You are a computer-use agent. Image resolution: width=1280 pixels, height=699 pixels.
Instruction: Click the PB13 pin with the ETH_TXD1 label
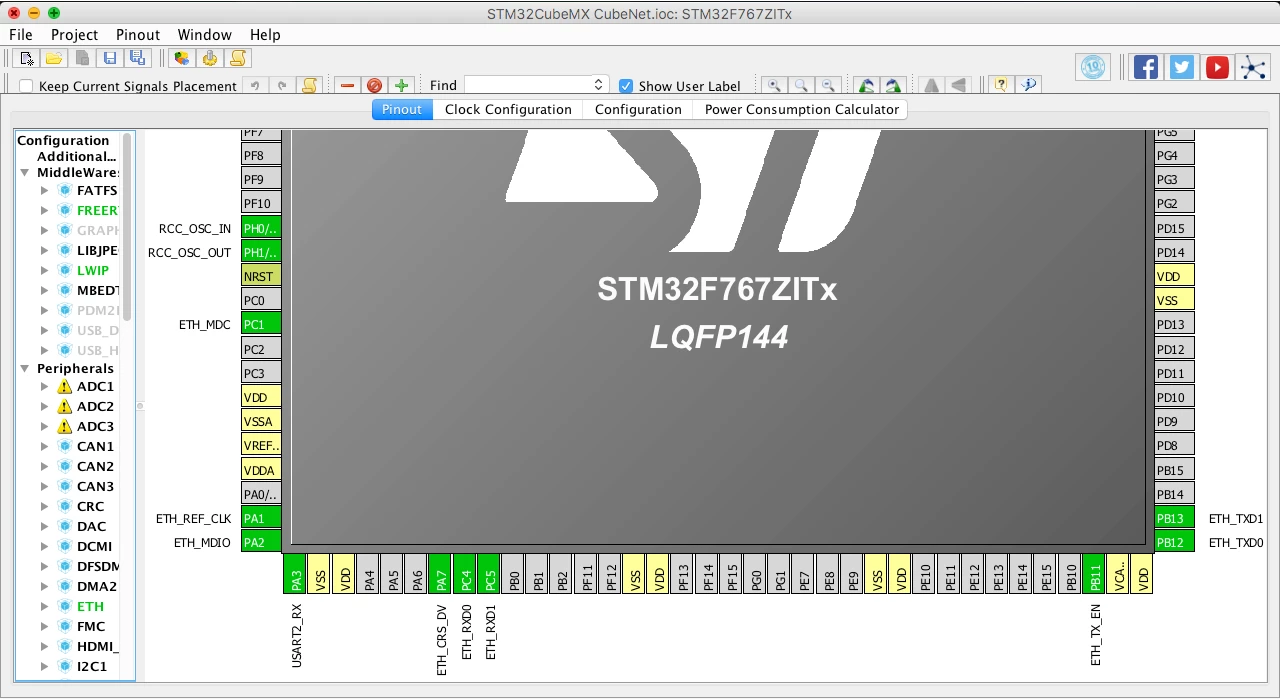[1174, 518]
